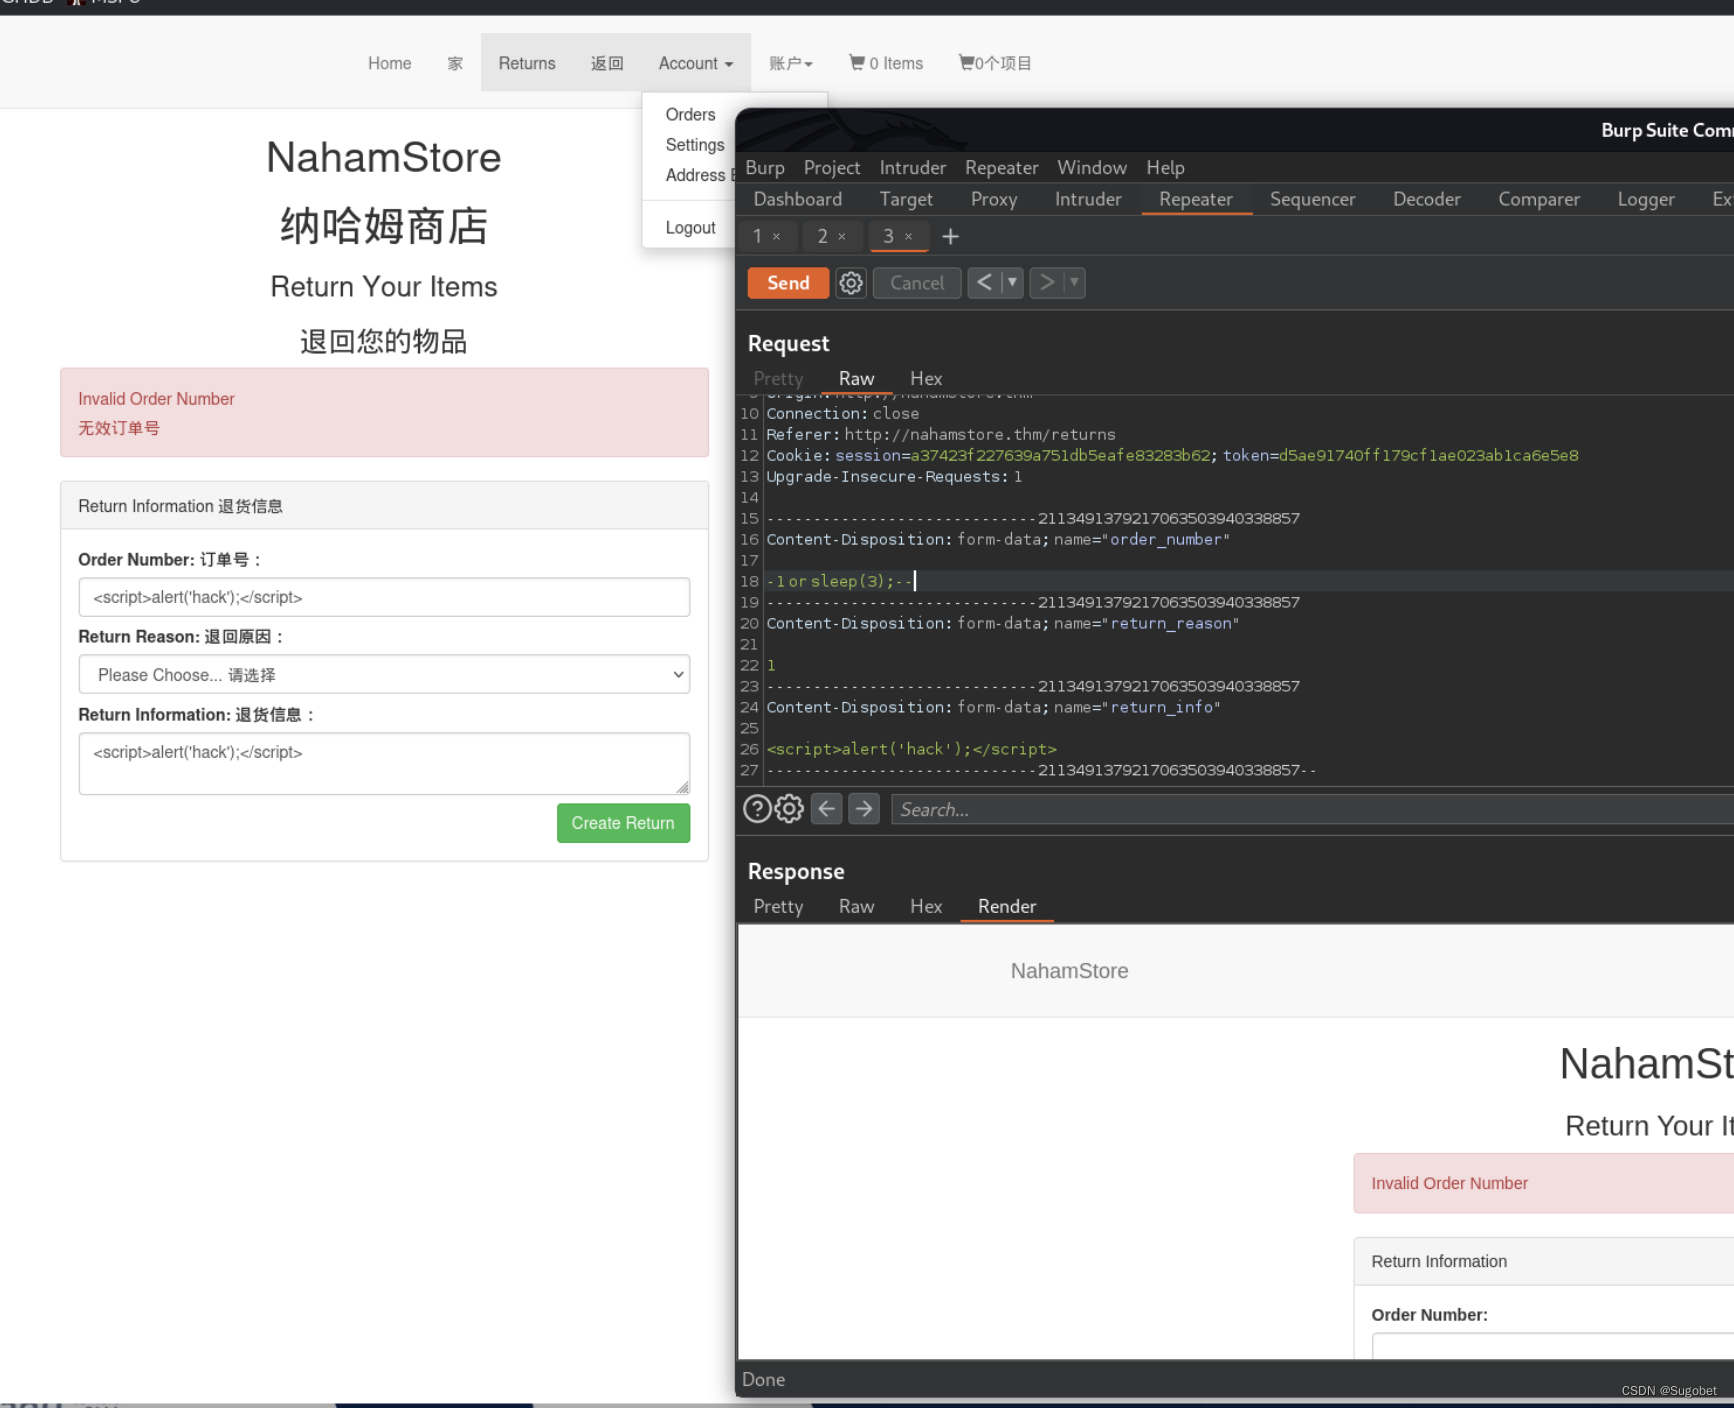Screen dimensions: 1734x1408
Task: Click the Referer header line in request
Action: point(941,434)
